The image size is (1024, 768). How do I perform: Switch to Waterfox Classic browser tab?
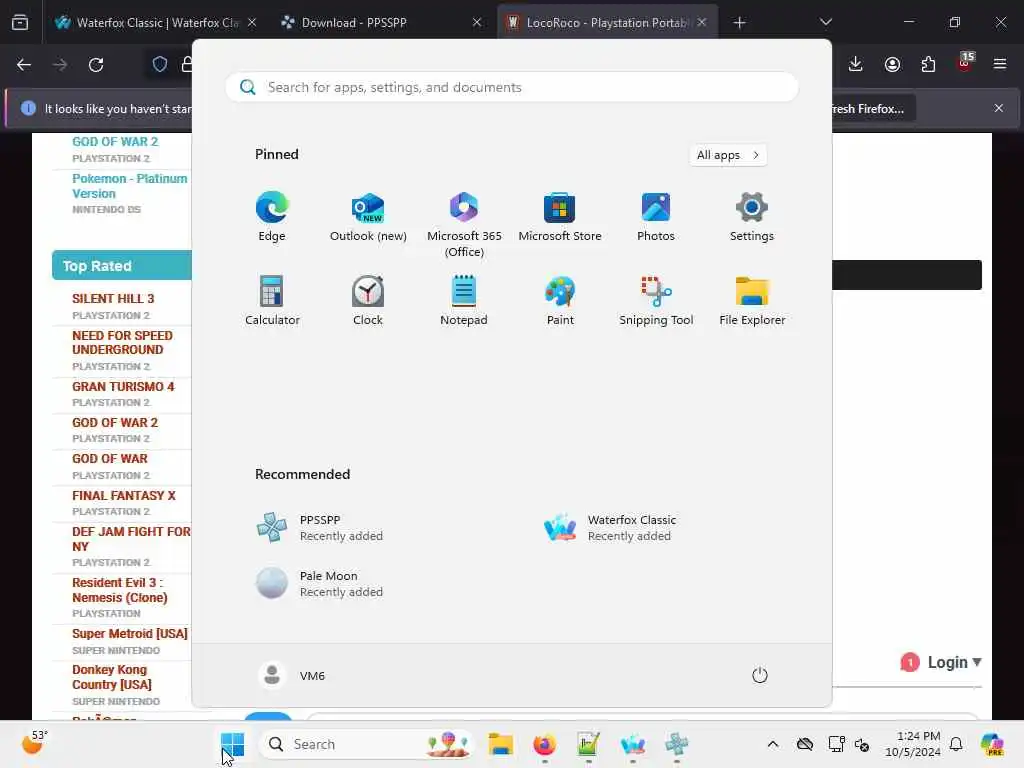point(156,22)
